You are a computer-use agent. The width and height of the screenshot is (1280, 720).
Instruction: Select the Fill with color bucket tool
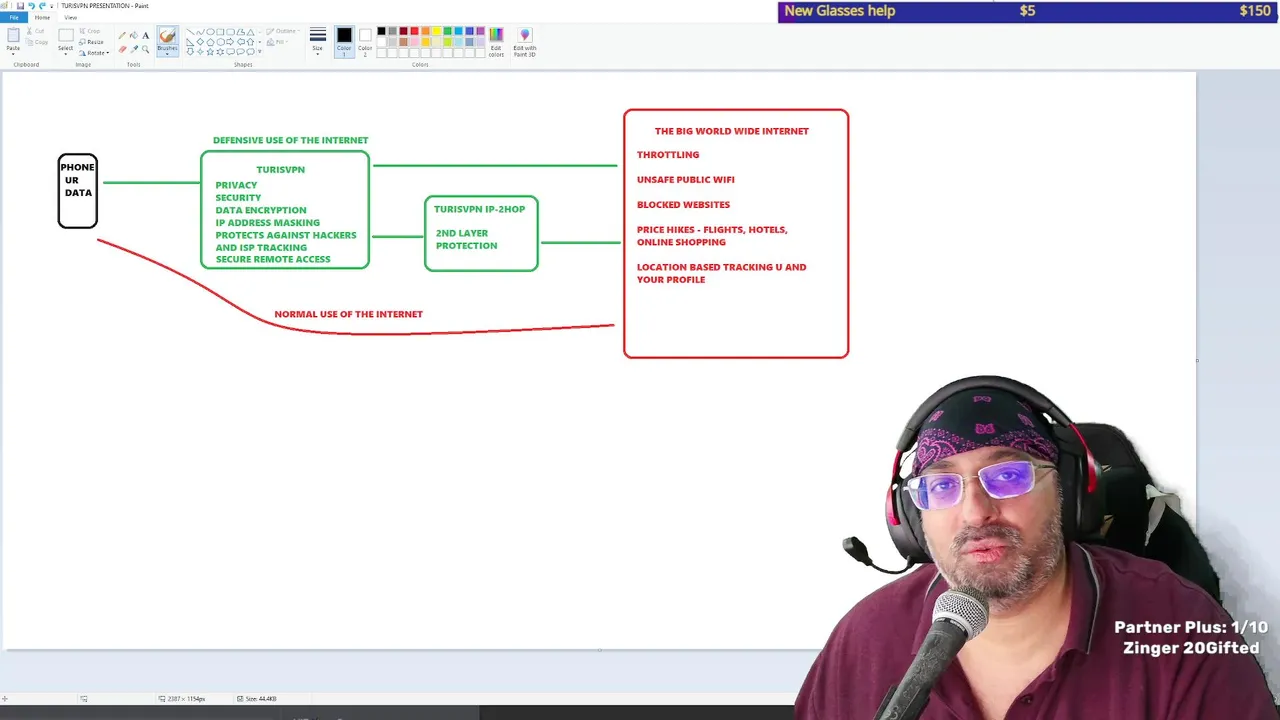pyautogui.click(x=134, y=35)
